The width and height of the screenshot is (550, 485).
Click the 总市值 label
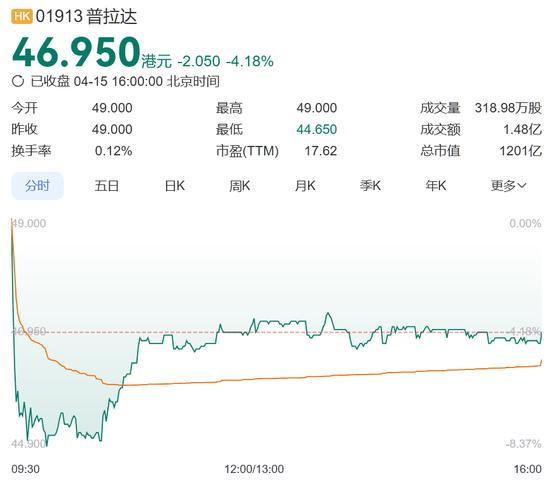pyautogui.click(x=440, y=151)
